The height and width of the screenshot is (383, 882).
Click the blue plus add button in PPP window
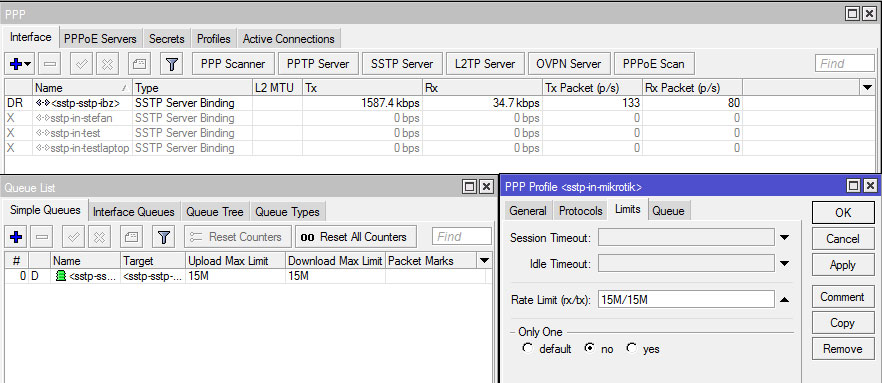[16, 64]
